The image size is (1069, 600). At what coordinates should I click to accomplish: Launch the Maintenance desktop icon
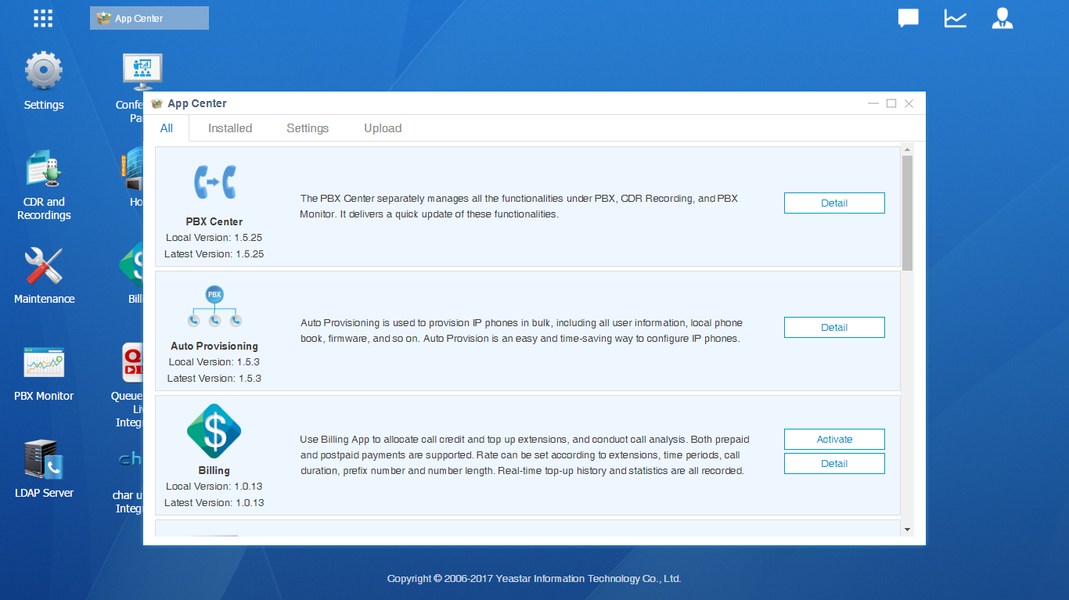pyautogui.click(x=44, y=275)
